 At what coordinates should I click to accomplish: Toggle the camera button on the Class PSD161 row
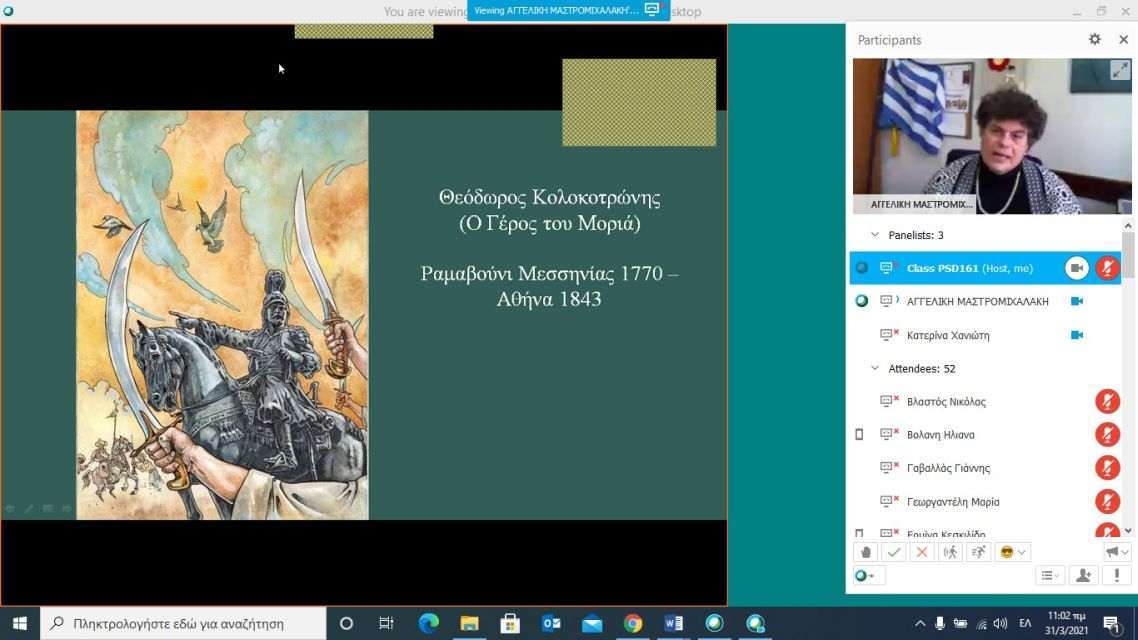coord(1077,268)
